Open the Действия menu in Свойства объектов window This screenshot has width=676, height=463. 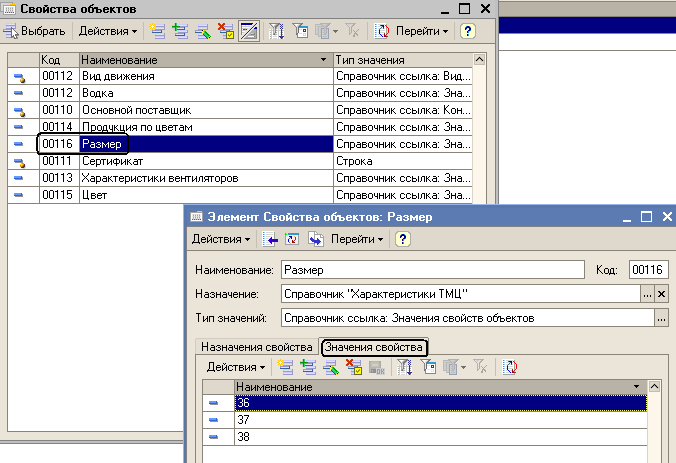click(x=106, y=31)
